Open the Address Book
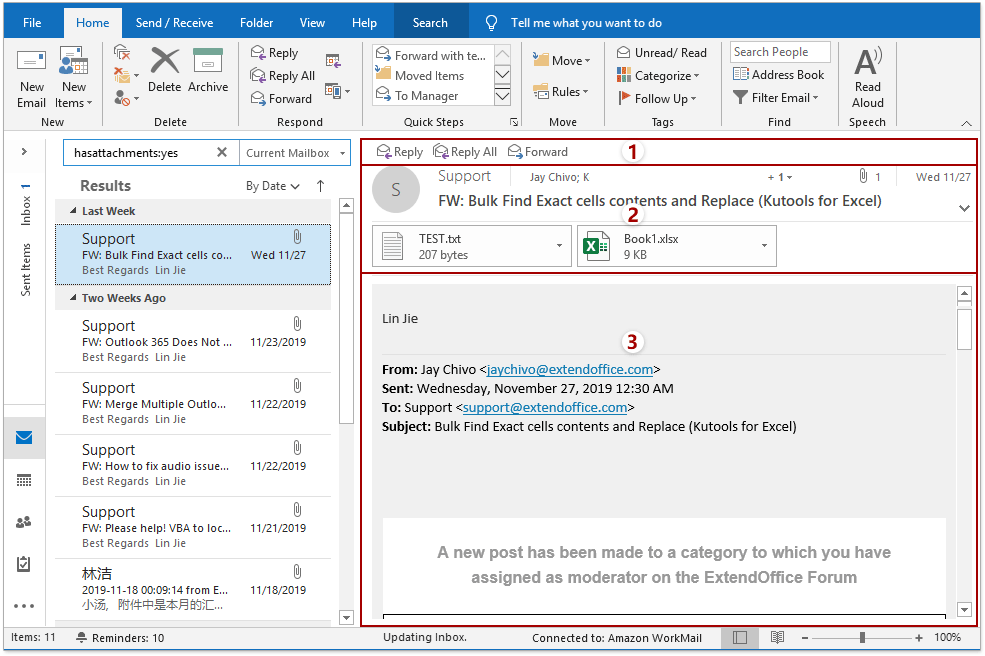The height and width of the screenshot is (656, 985). coord(778,75)
